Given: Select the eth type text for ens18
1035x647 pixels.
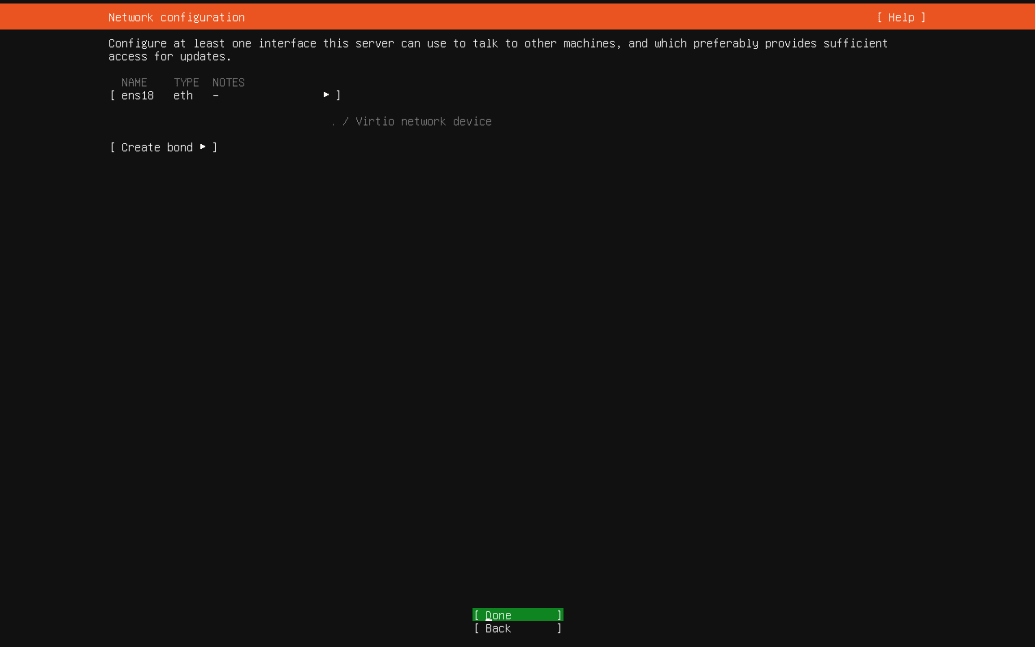Looking at the screenshot, I should [183, 95].
